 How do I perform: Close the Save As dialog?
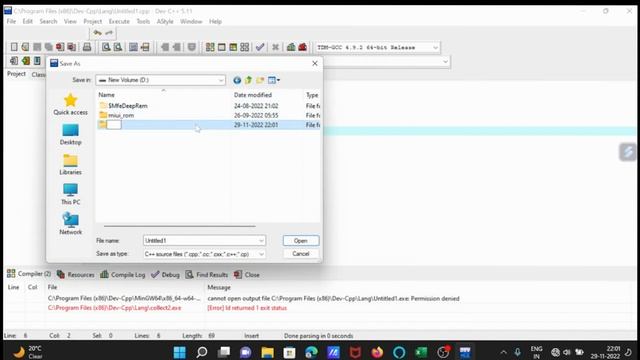pos(315,64)
